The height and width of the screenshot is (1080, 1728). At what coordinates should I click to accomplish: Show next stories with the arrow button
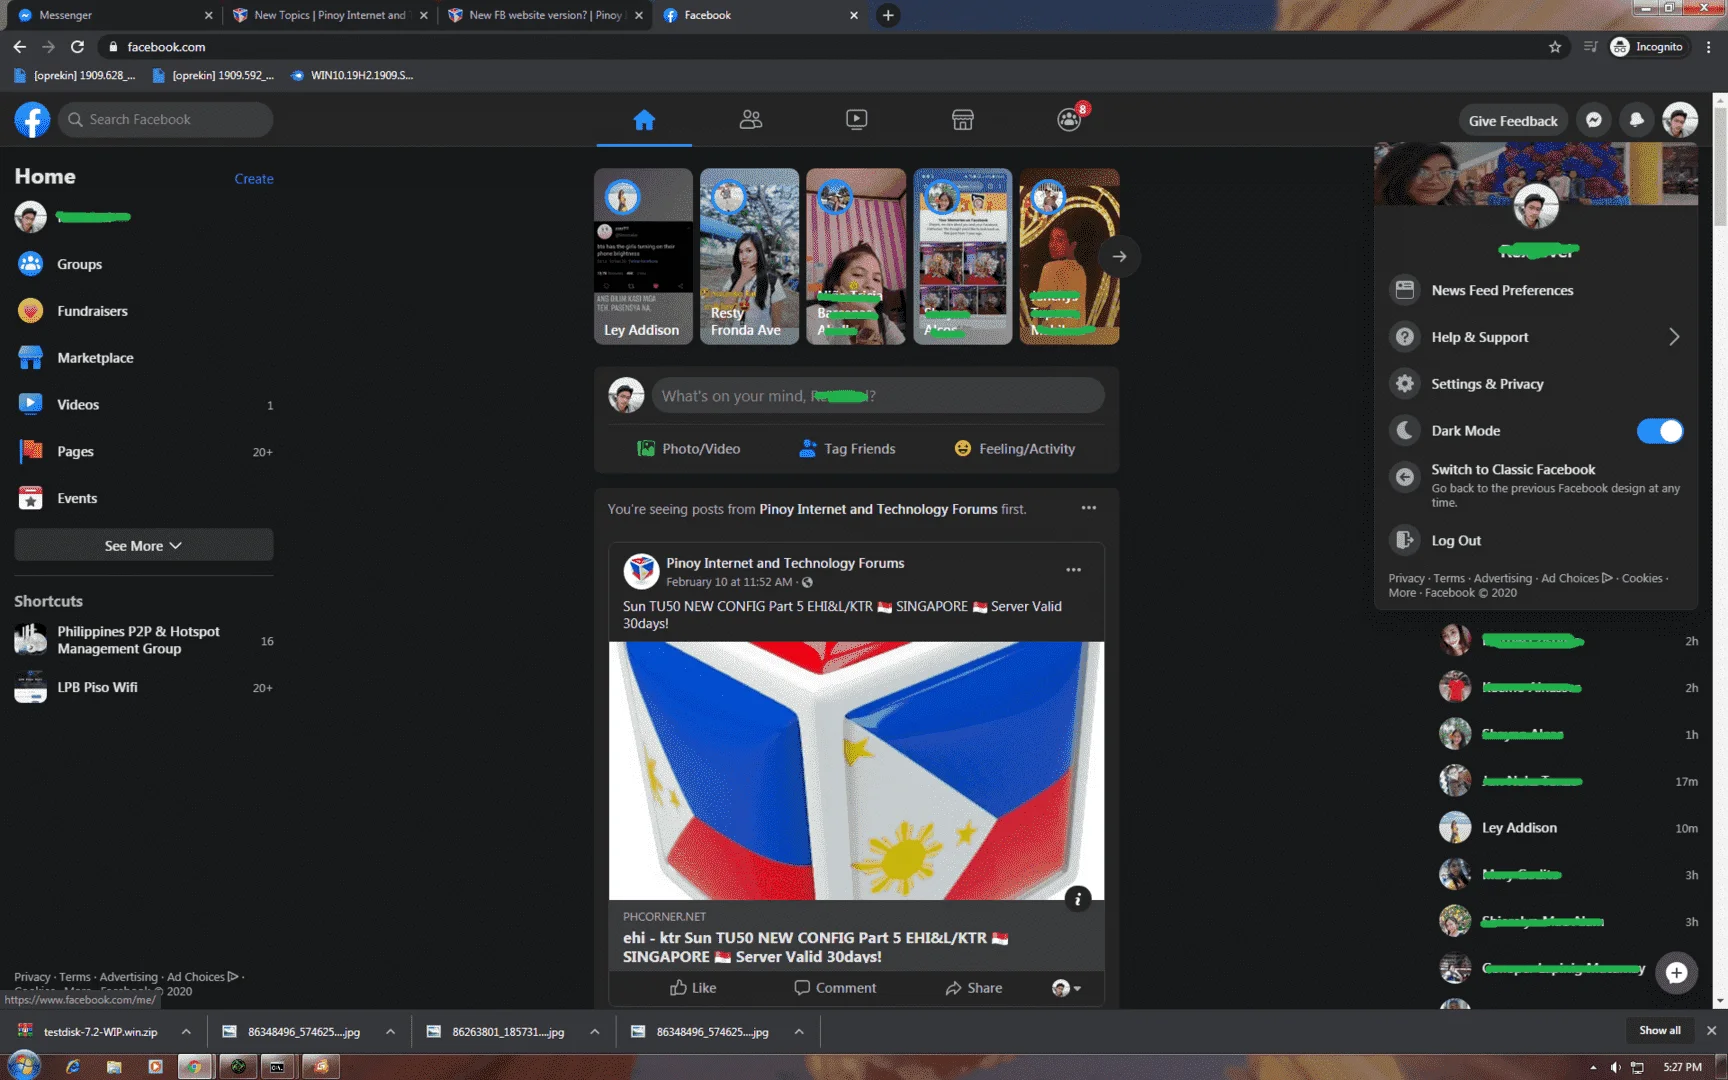(1119, 257)
